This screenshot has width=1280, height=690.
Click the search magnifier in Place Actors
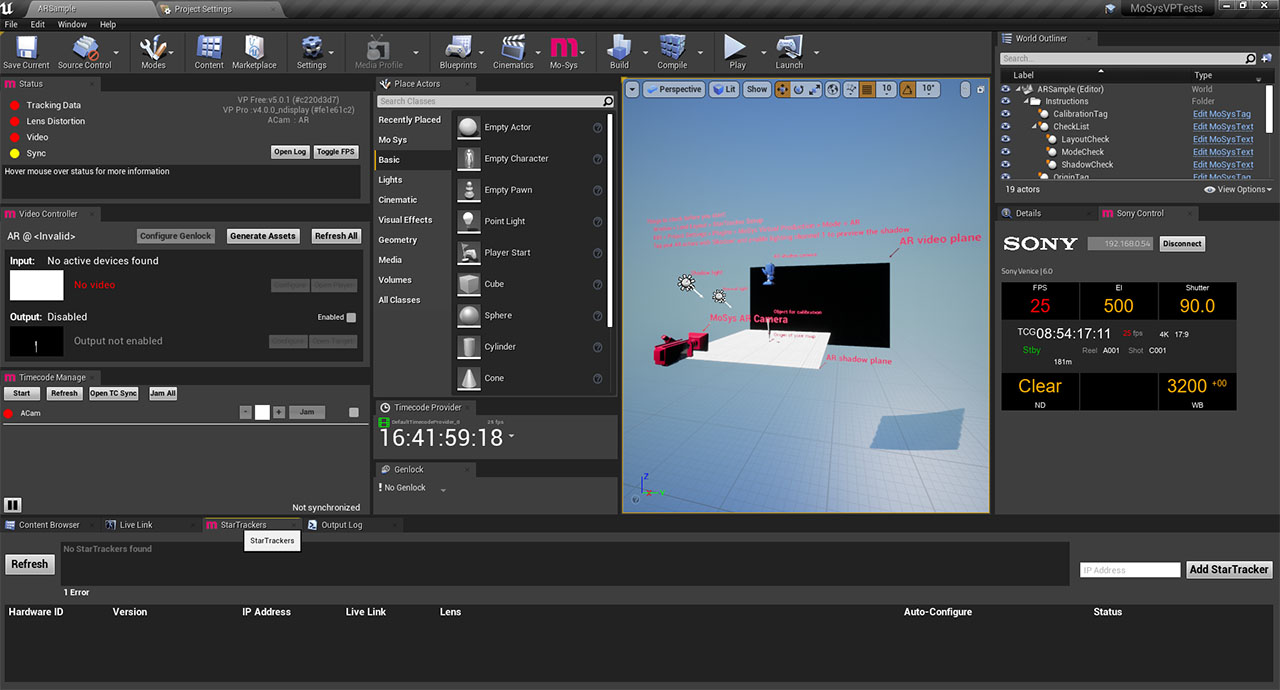click(x=607, y=101)
